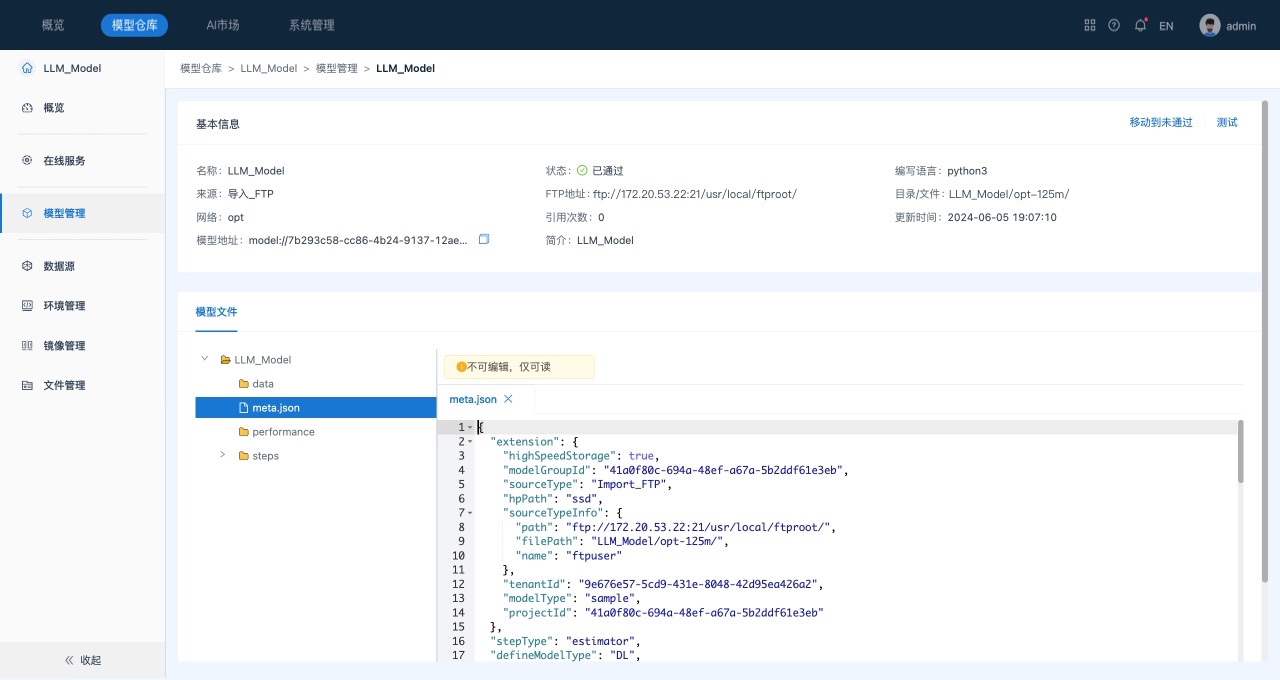Click the apps grid icon in header
1280x680 pixels.
tap(1090, 25)
